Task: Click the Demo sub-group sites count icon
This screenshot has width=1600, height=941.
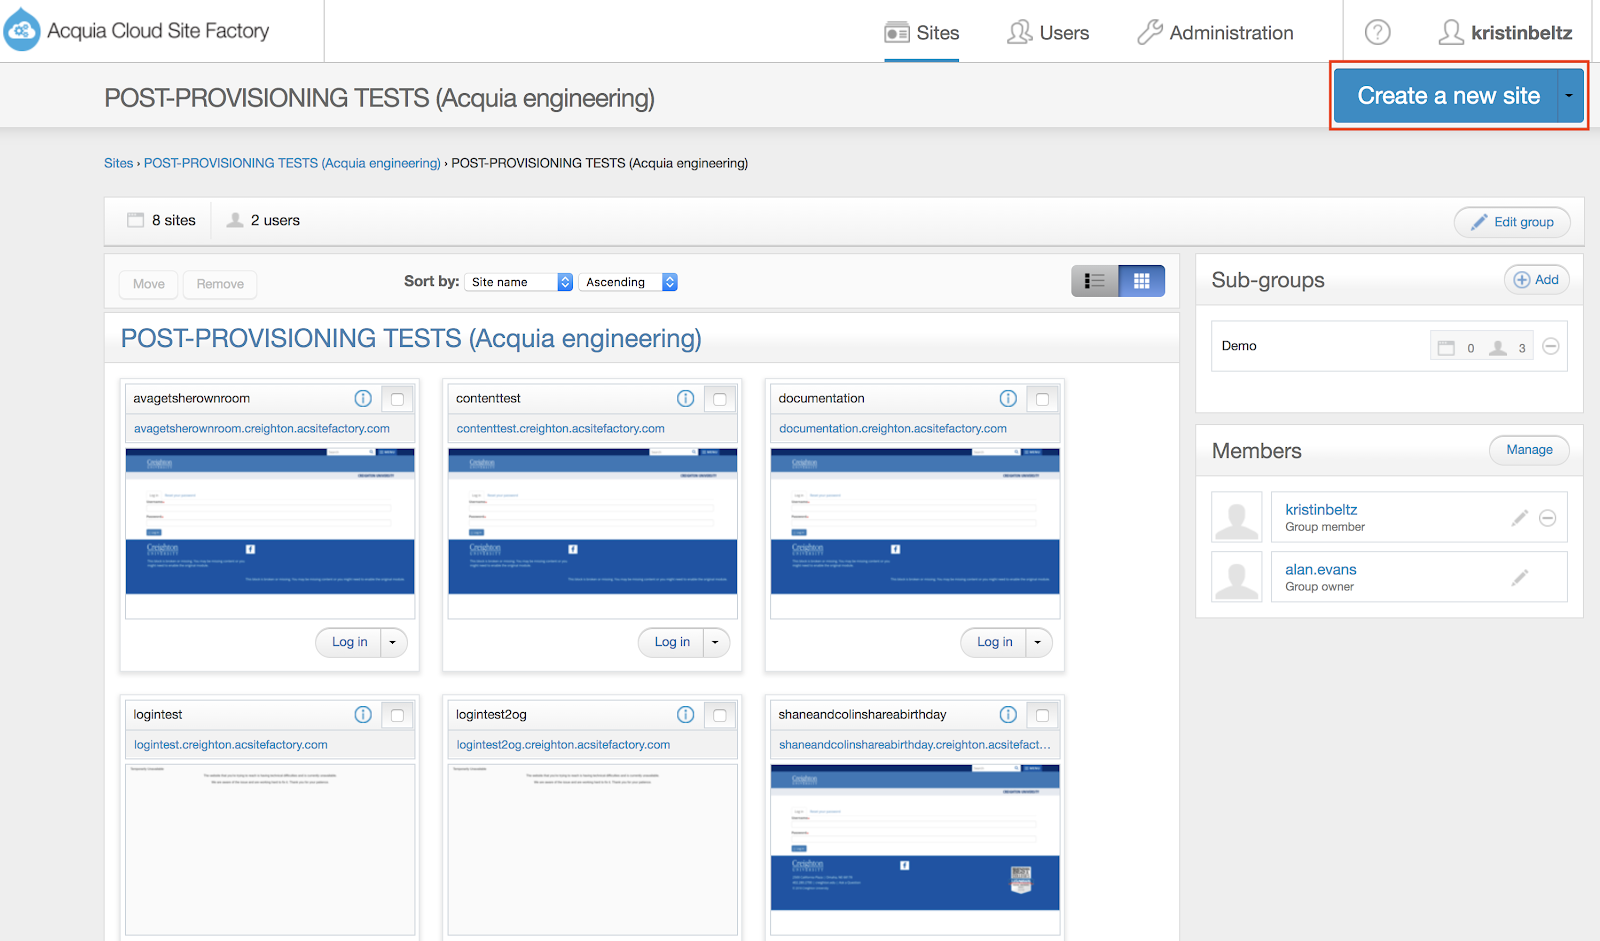Action: click(1446, 348)
